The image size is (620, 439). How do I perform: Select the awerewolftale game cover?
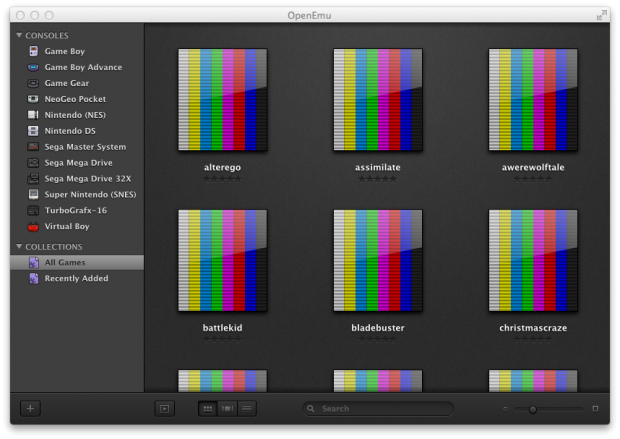tap(533, 99)
